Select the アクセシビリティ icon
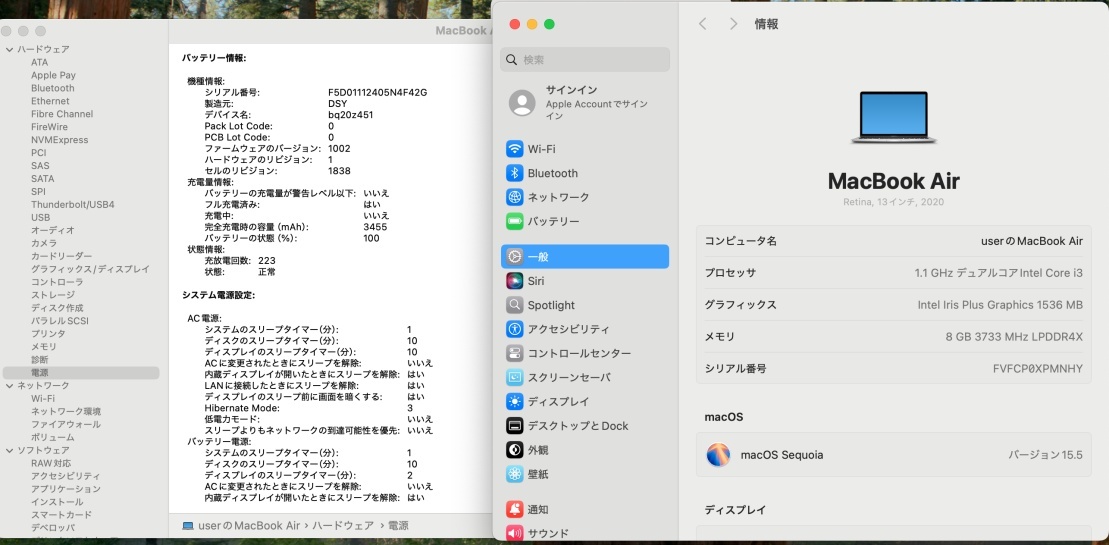The height and width of the screenshot is (545, 1109). 515,329
